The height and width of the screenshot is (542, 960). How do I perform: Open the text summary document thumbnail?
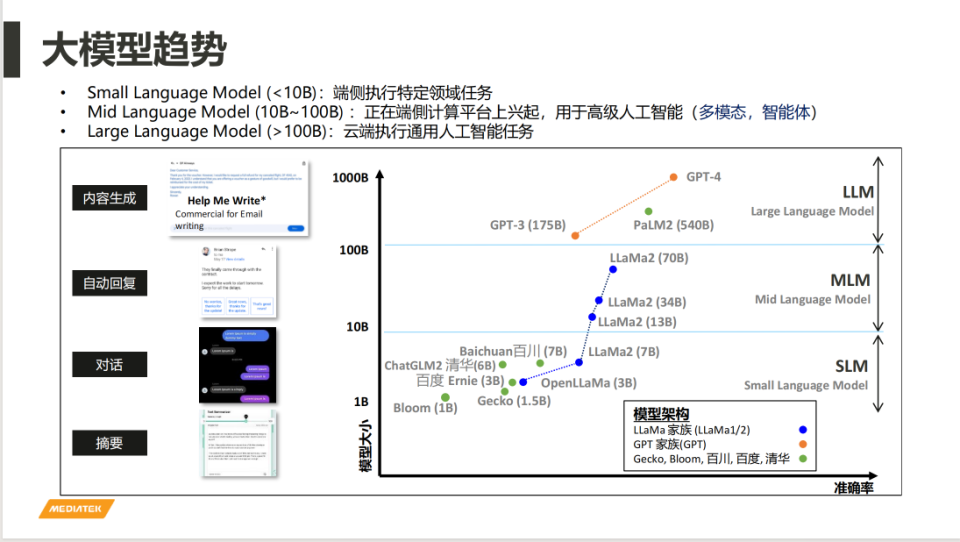239,443
